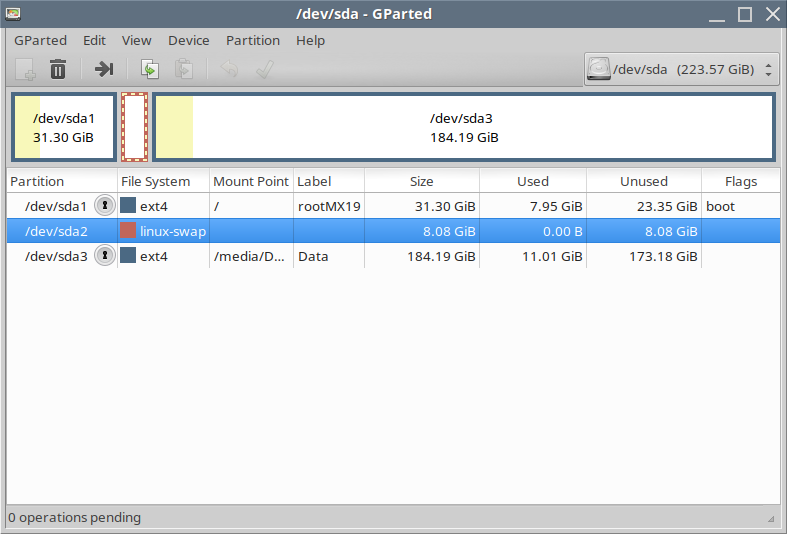Click the File System column header
The image size is (787, 534).
(155, 181)
